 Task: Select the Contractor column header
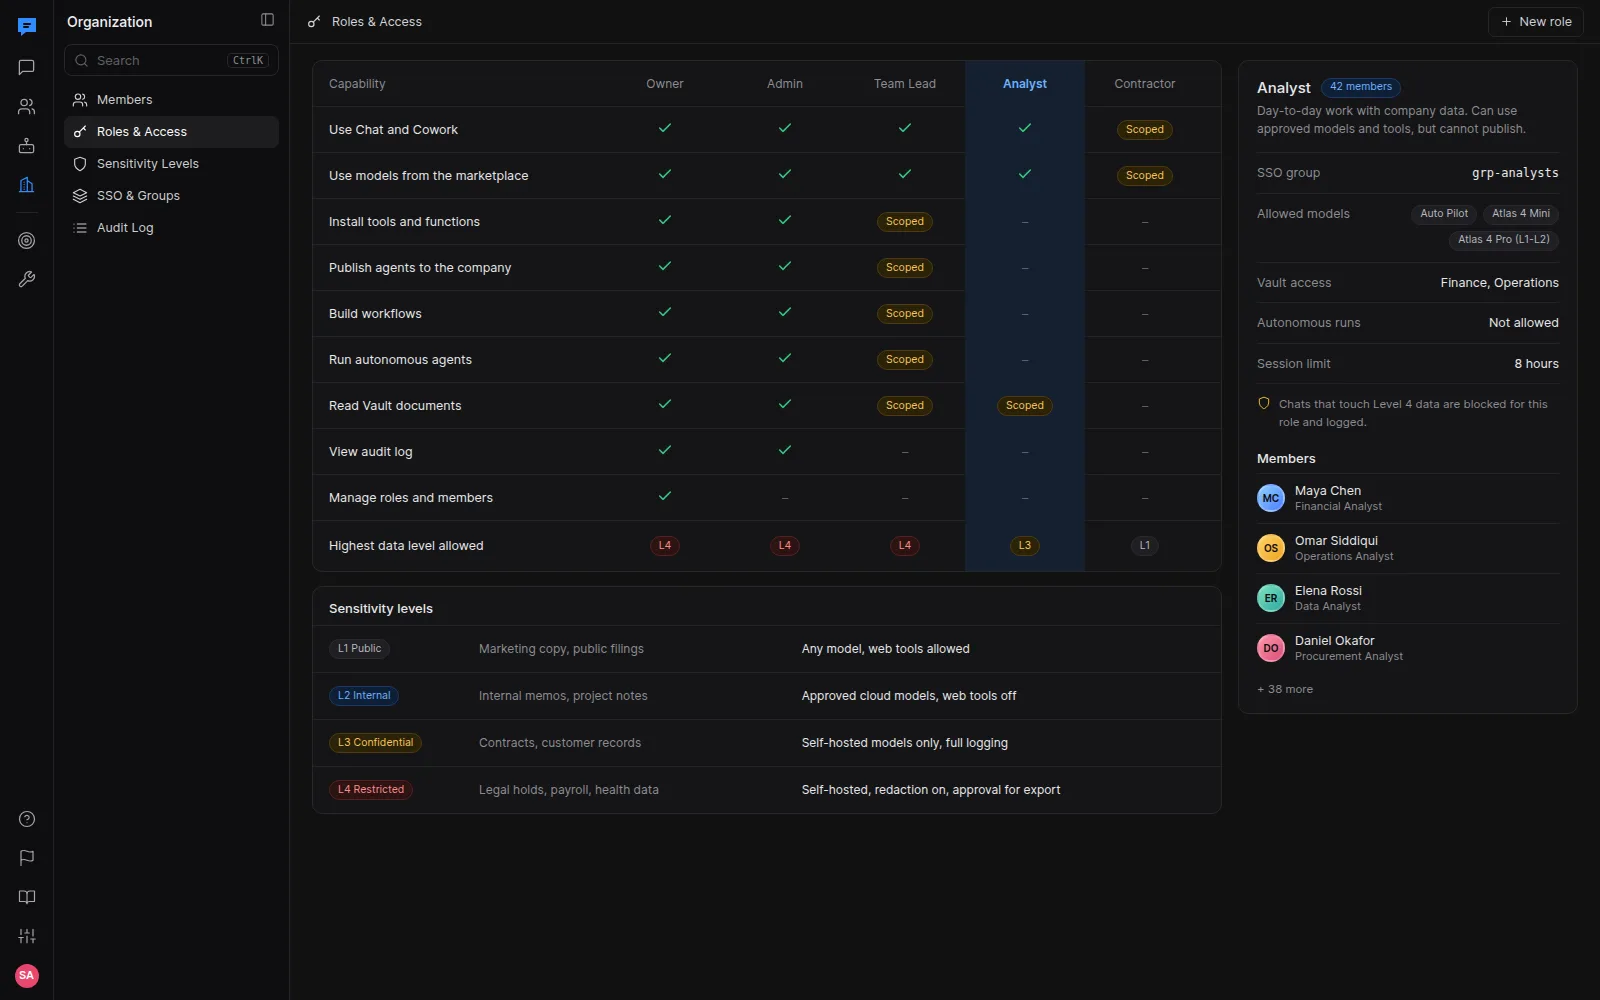(1145, 84)
